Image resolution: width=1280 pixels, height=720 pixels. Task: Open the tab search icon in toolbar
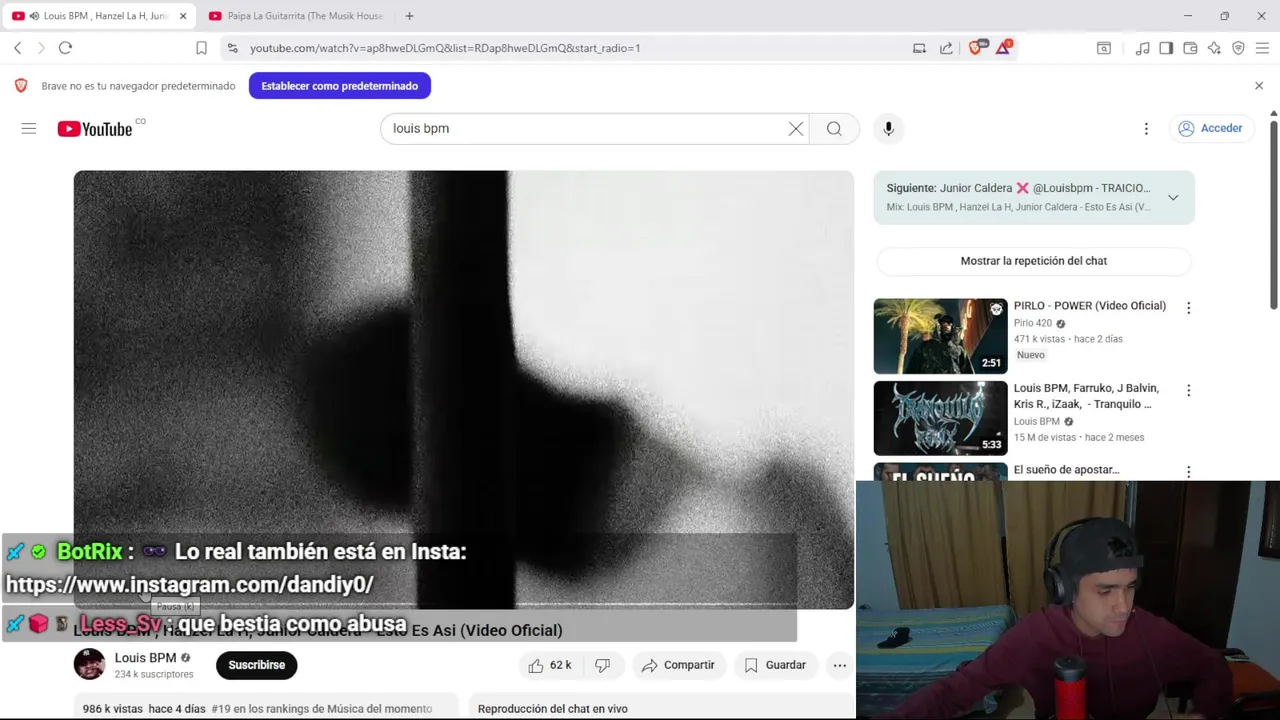point(1104,48)
